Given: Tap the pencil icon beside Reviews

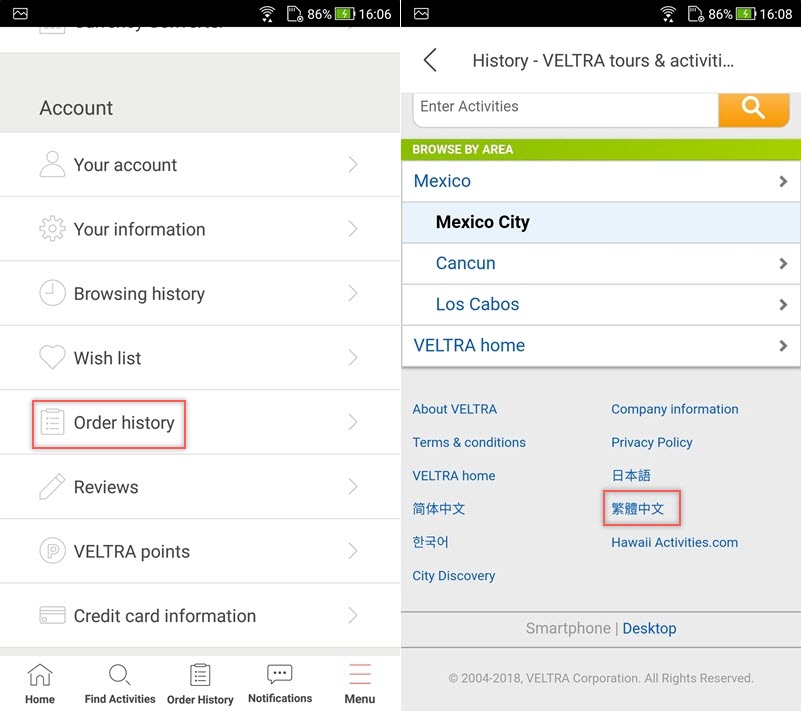Looking at the screenshot, I should [x=52, y=486].
